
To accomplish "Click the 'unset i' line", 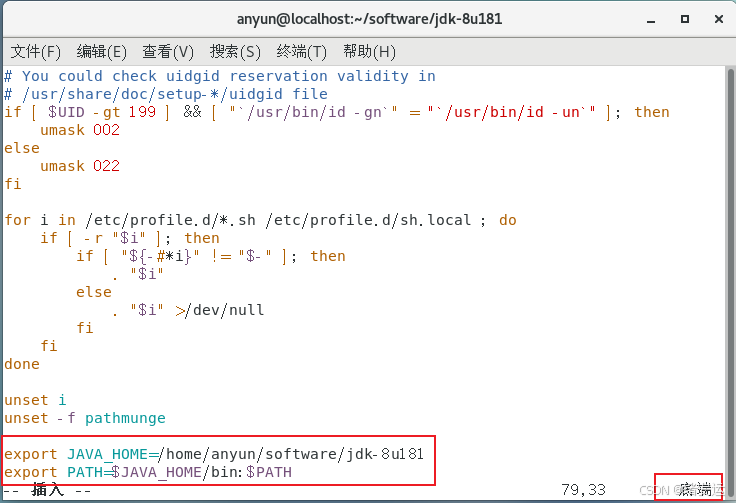I will (x=35, y=400).
